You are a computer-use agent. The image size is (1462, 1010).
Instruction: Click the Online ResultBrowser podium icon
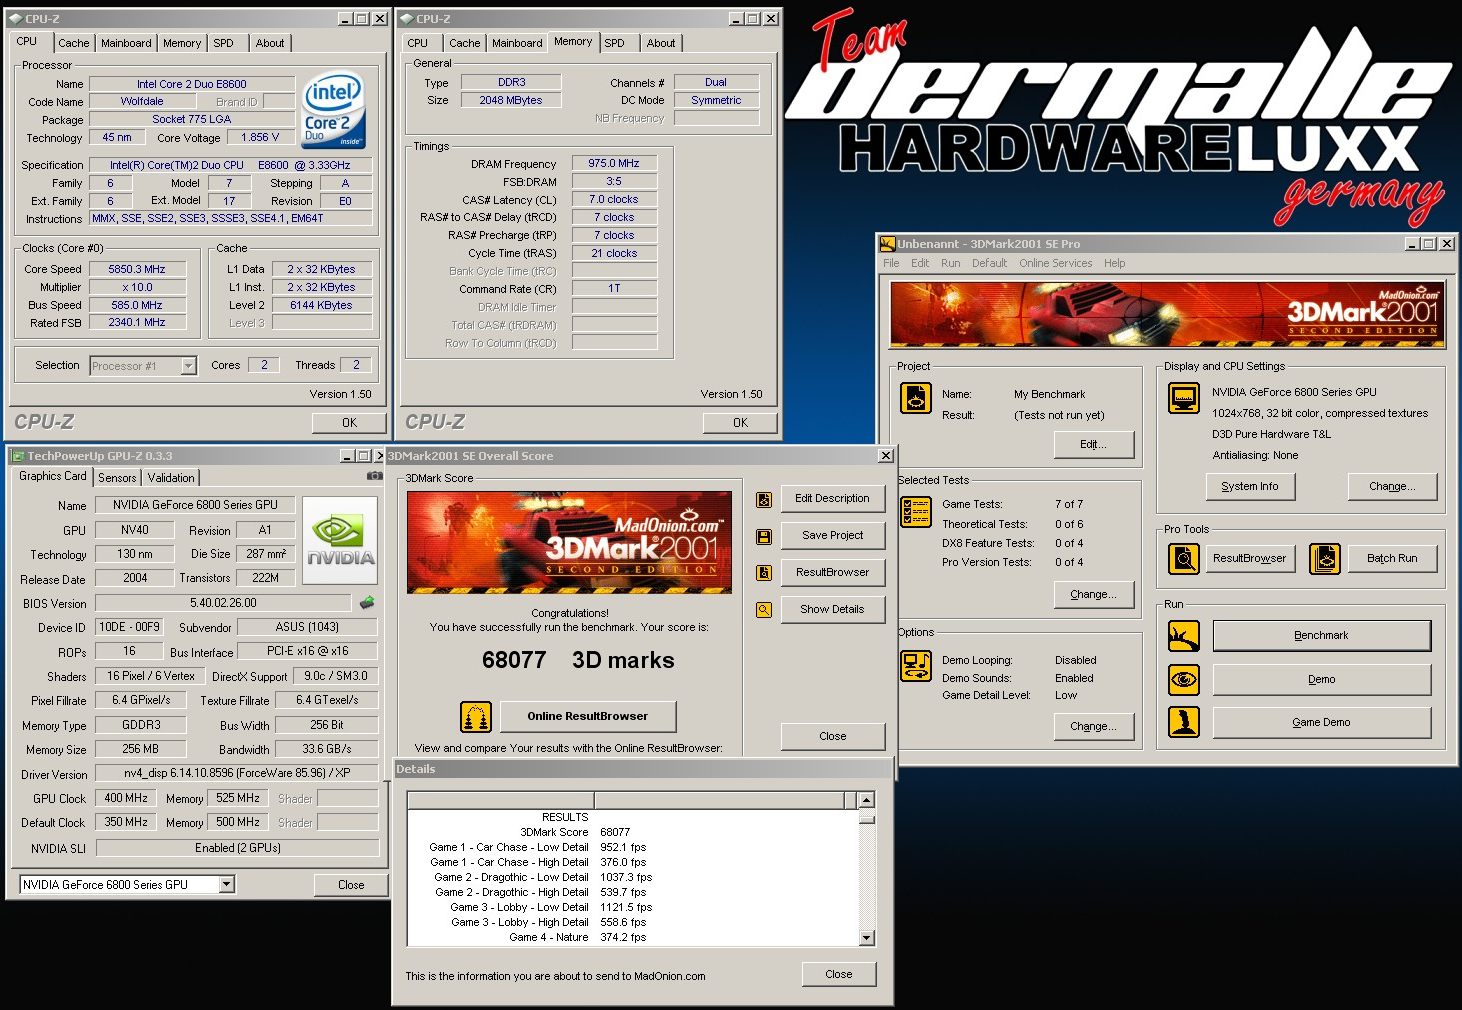point(476,716)
